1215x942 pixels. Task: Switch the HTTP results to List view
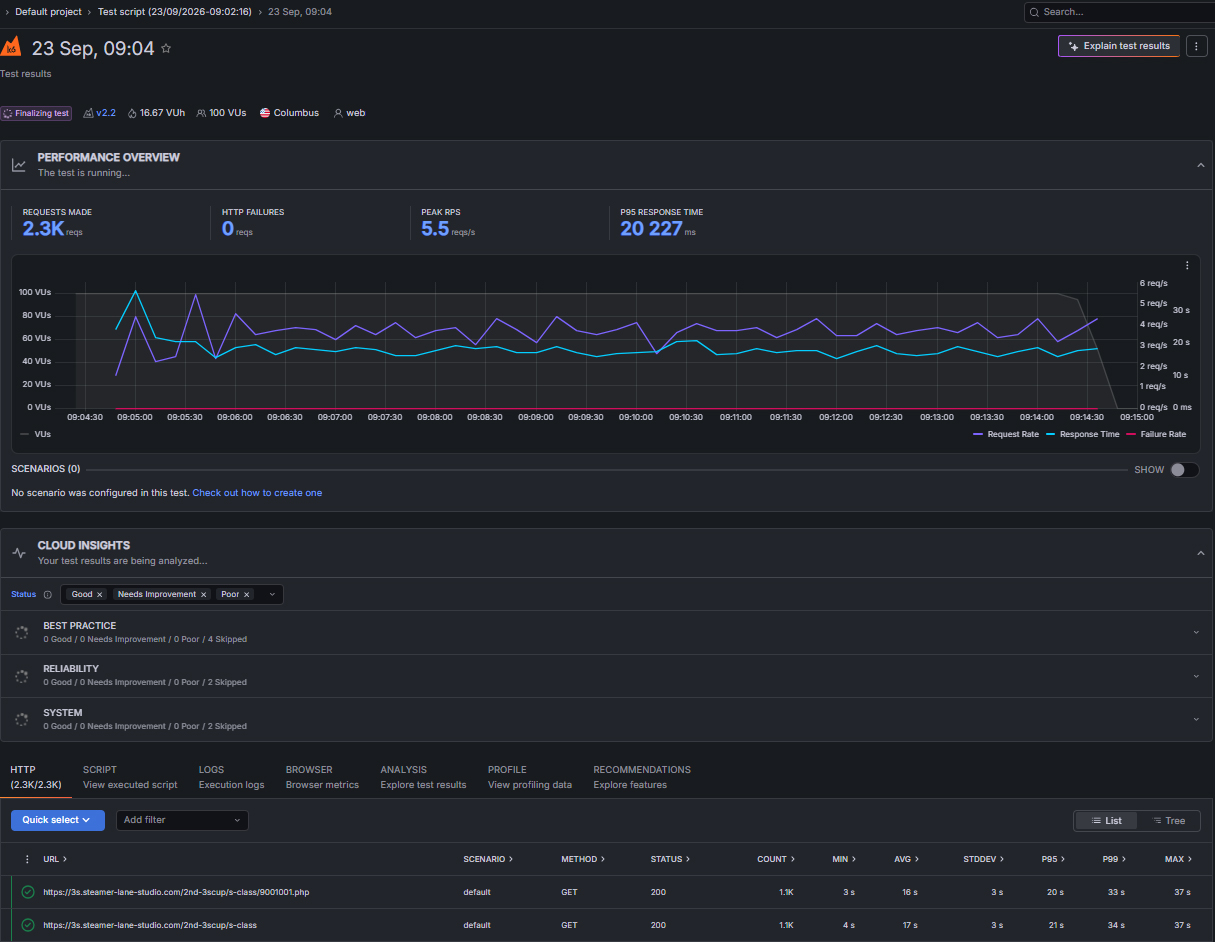click(1106, 821)
